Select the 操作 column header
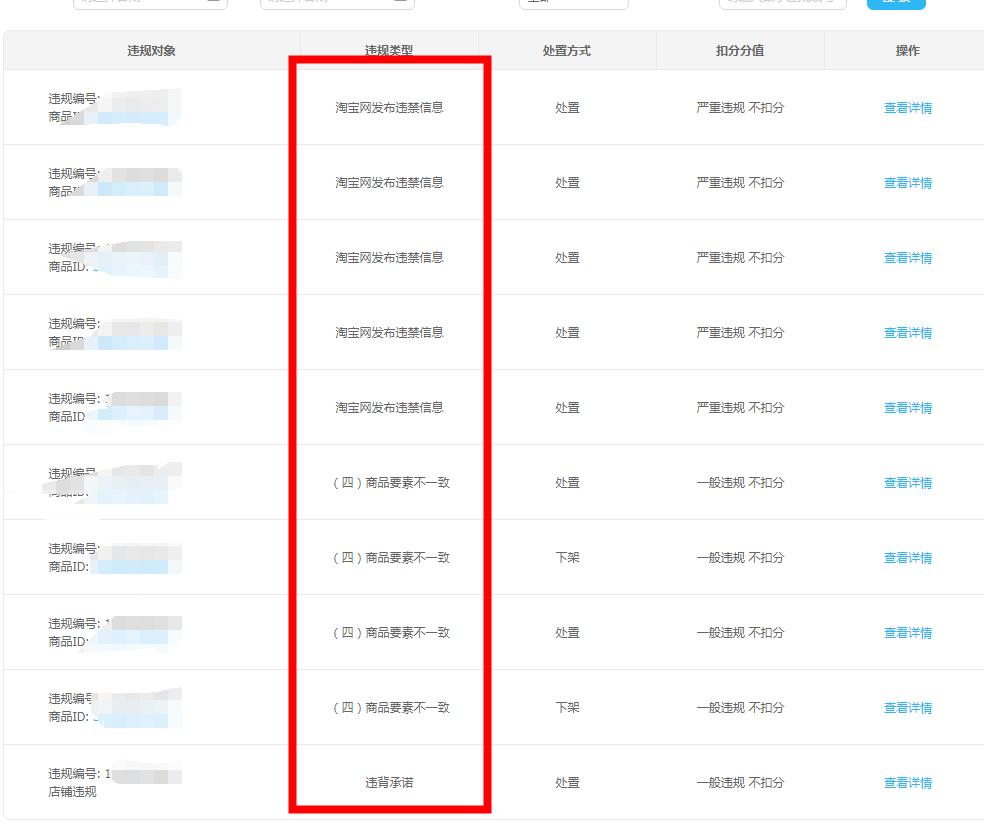Screen dimensions: 984x827 point(907,49)
